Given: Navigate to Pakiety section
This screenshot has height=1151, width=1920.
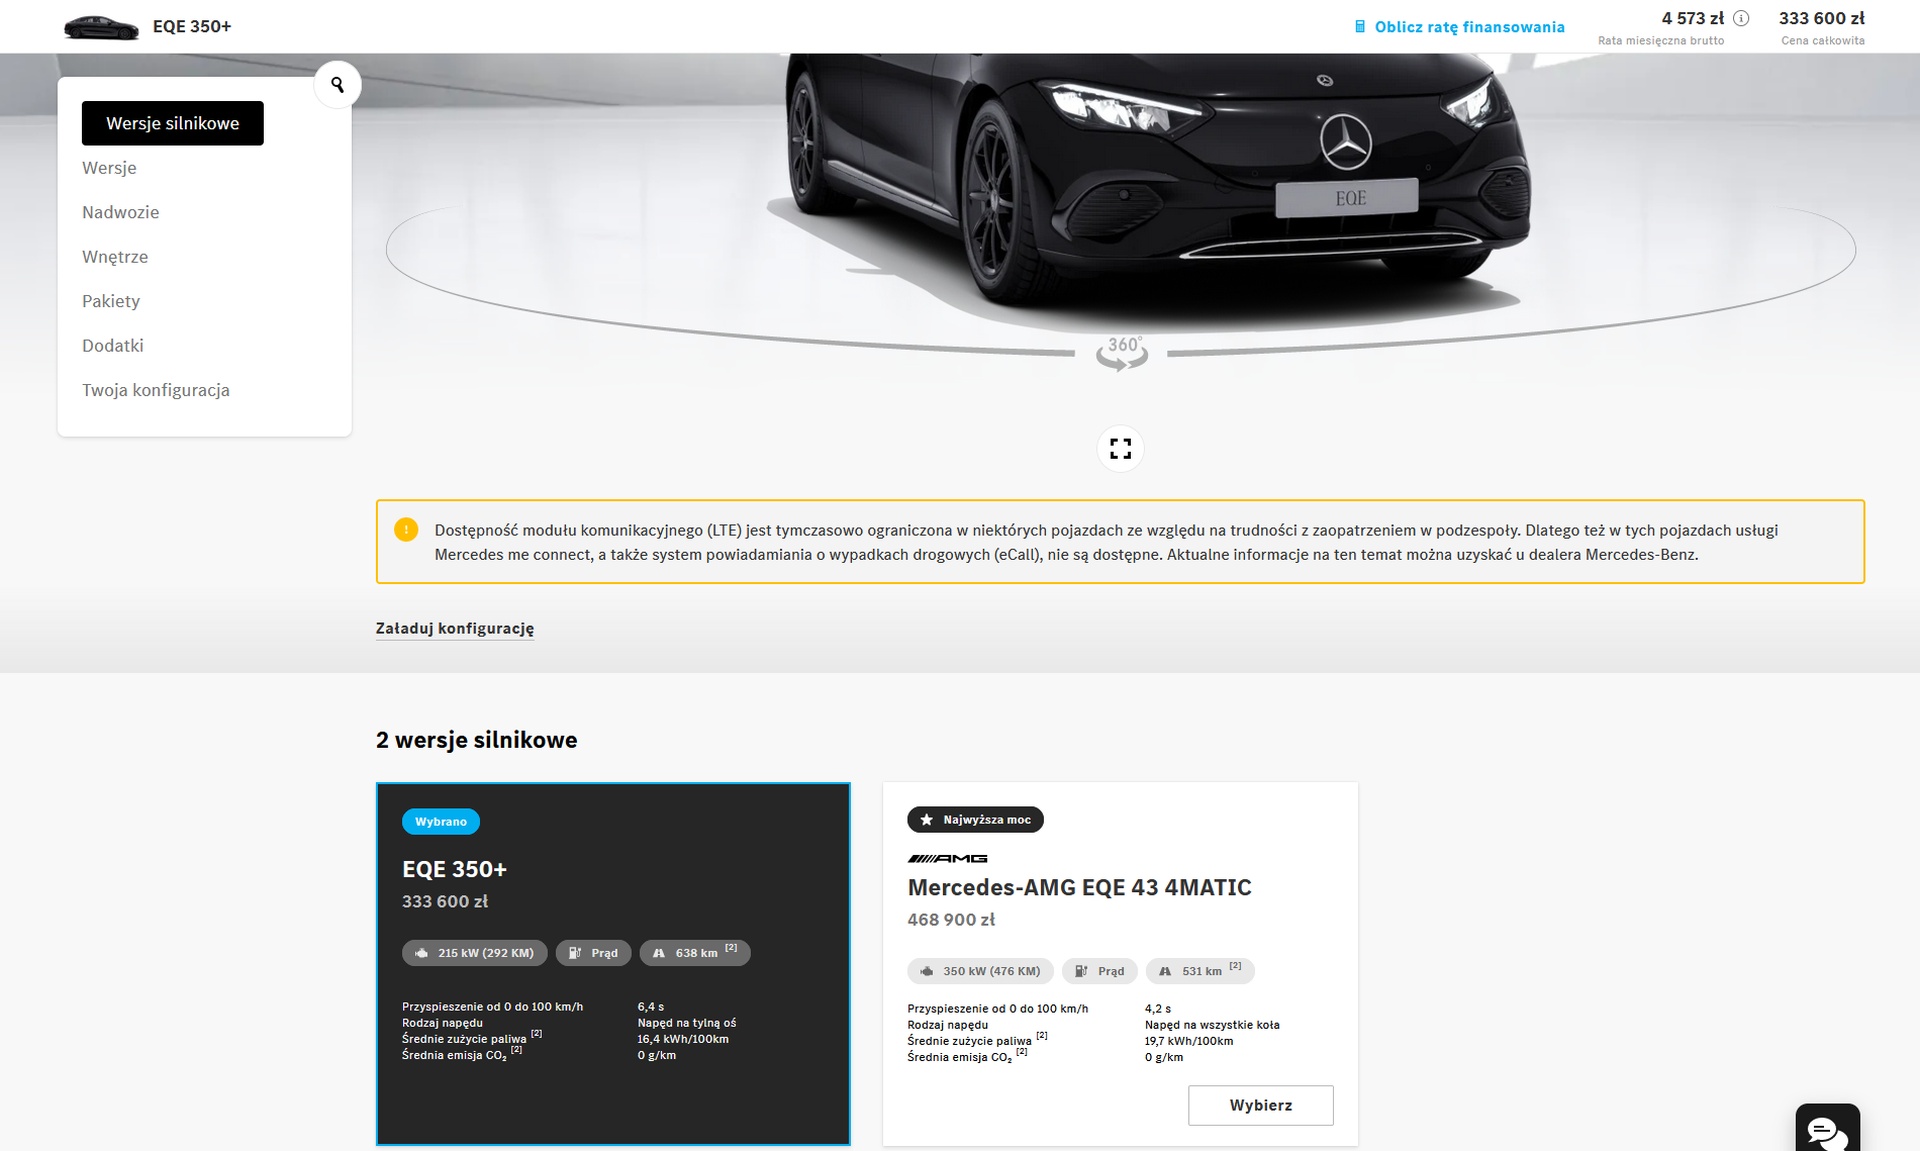Looking at the screenshot, I should point(111,301).
